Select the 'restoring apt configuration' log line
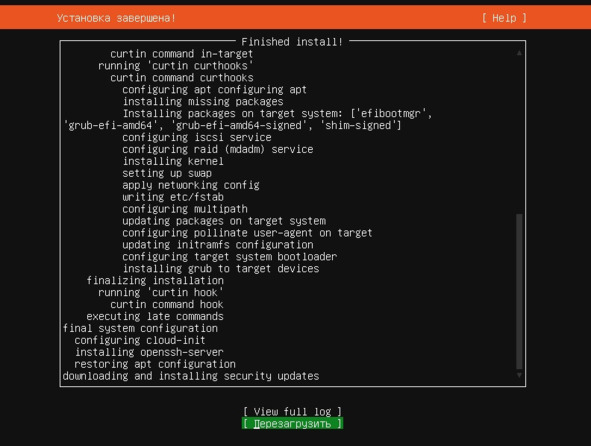 point(155,364)
